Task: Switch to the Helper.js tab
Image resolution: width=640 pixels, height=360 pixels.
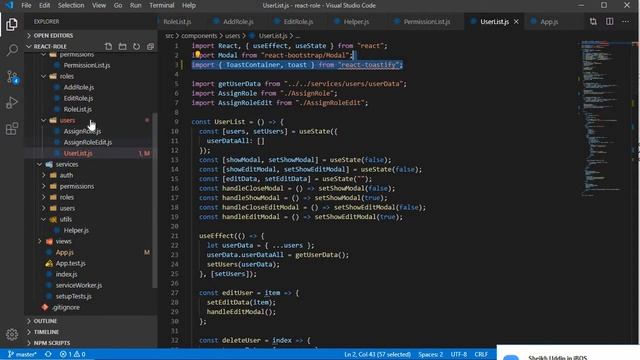Action: 356,22
